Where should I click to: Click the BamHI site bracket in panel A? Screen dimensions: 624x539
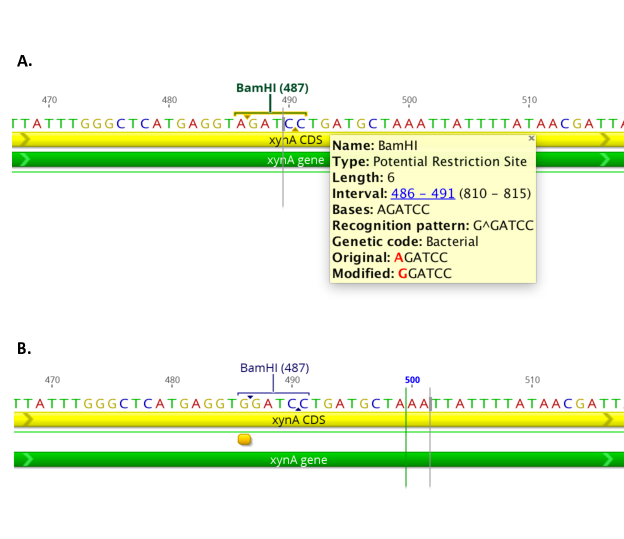point(270,114)
